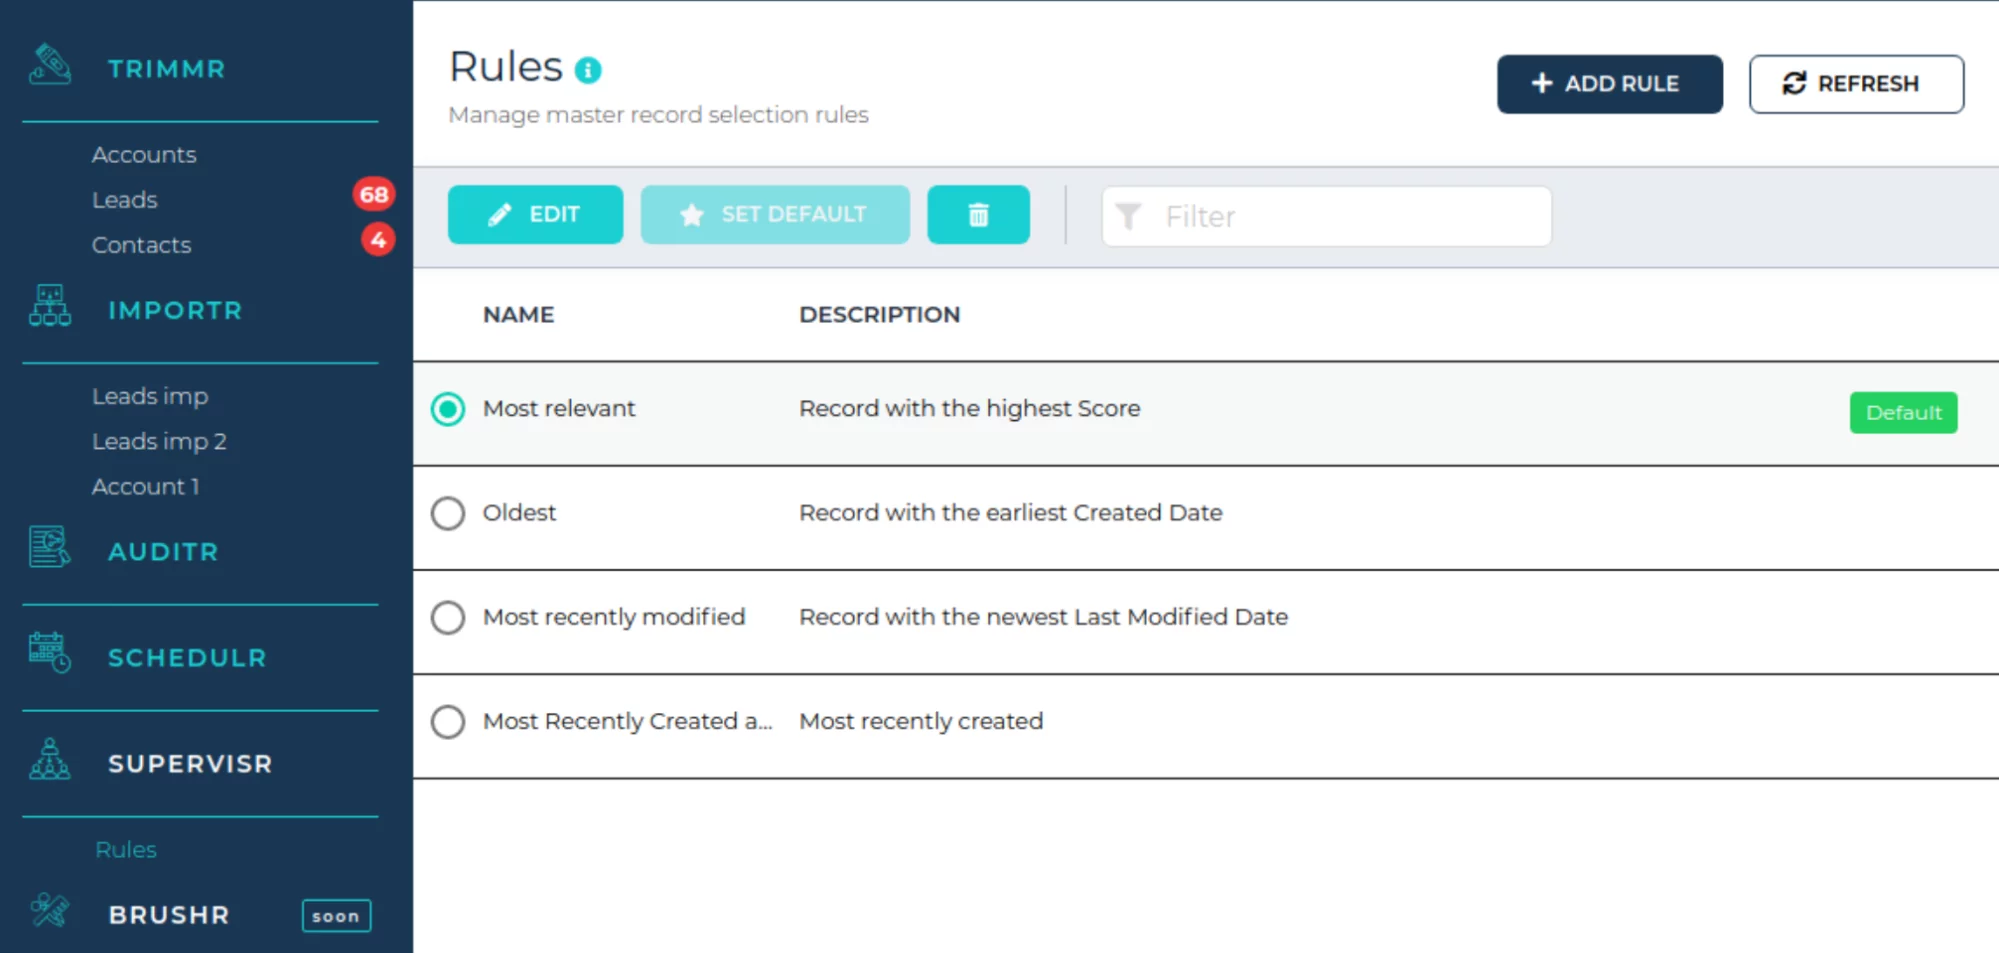Go to Accounts in sidebar
This screenshot has width=1999, height=954.
(144, 155)
